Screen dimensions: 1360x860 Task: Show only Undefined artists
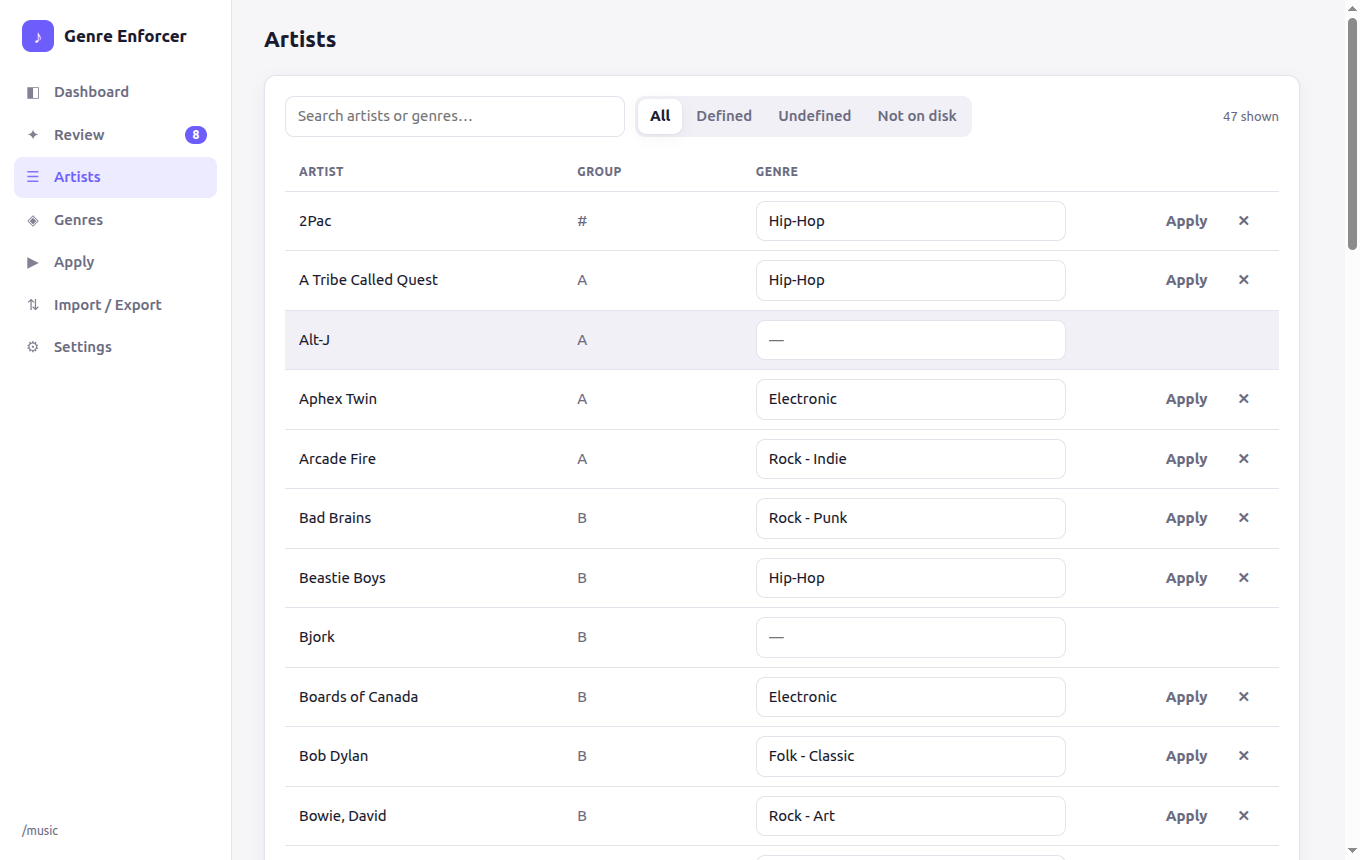(x=815, y=116)
